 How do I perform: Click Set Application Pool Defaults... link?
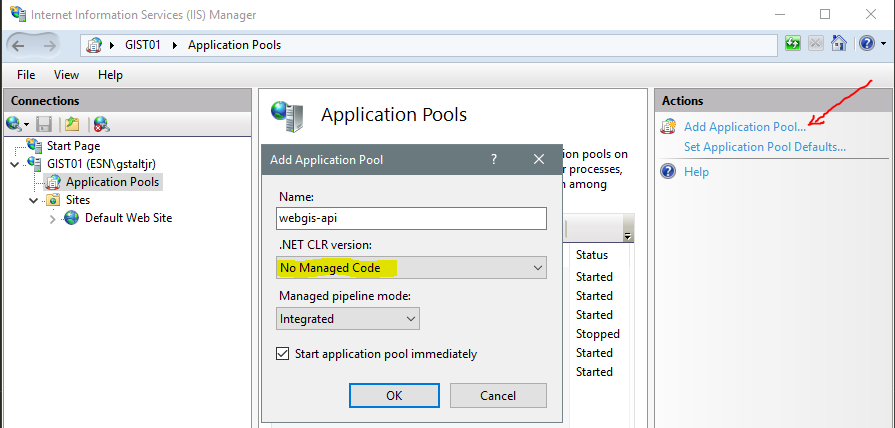[765, 147]
